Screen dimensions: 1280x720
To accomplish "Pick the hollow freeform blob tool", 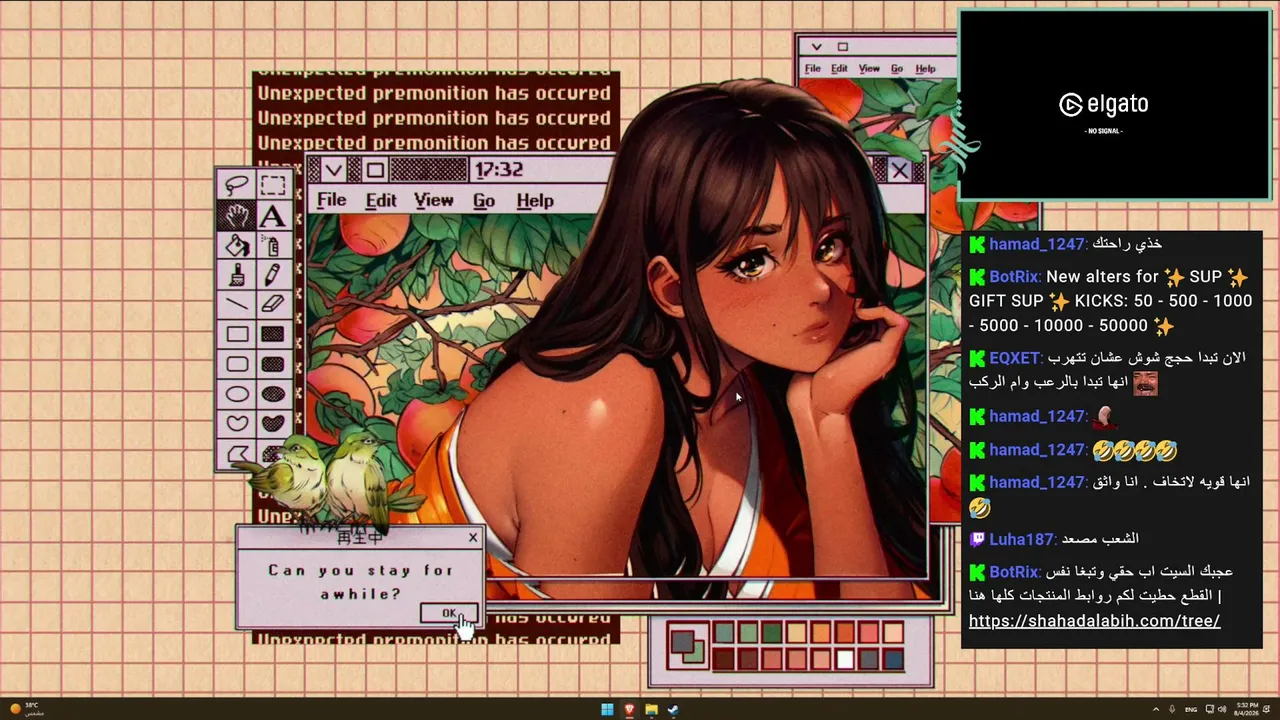I will click(x=237, y=424).
